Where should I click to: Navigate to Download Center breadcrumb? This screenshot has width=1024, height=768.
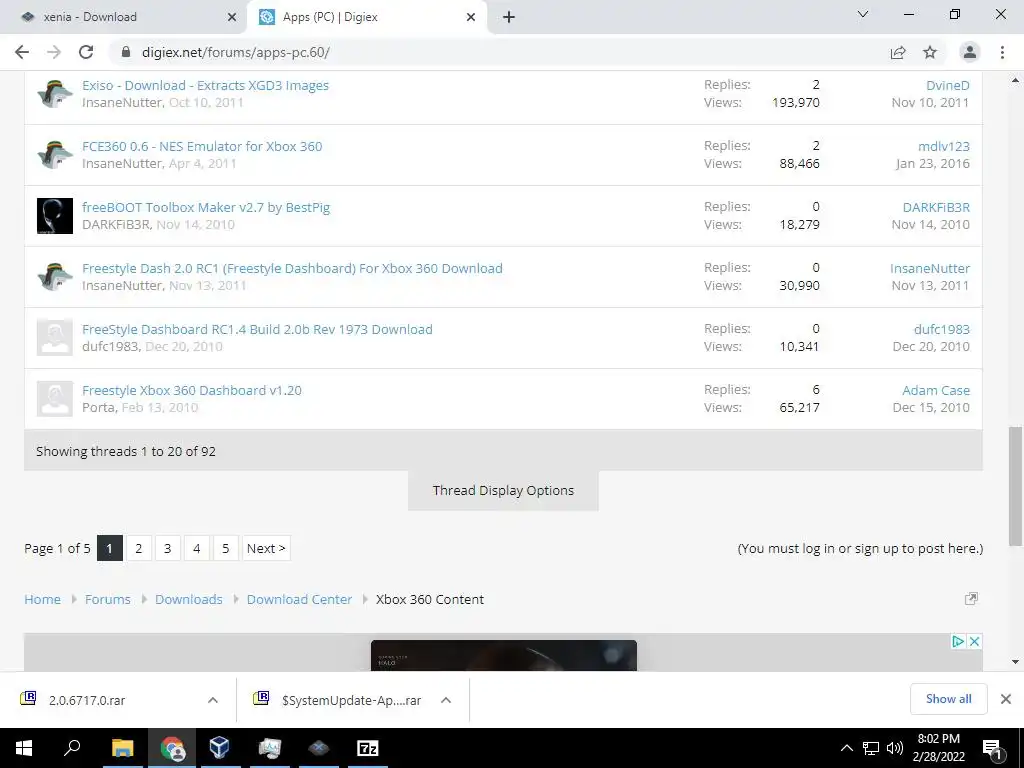(299, 600)
